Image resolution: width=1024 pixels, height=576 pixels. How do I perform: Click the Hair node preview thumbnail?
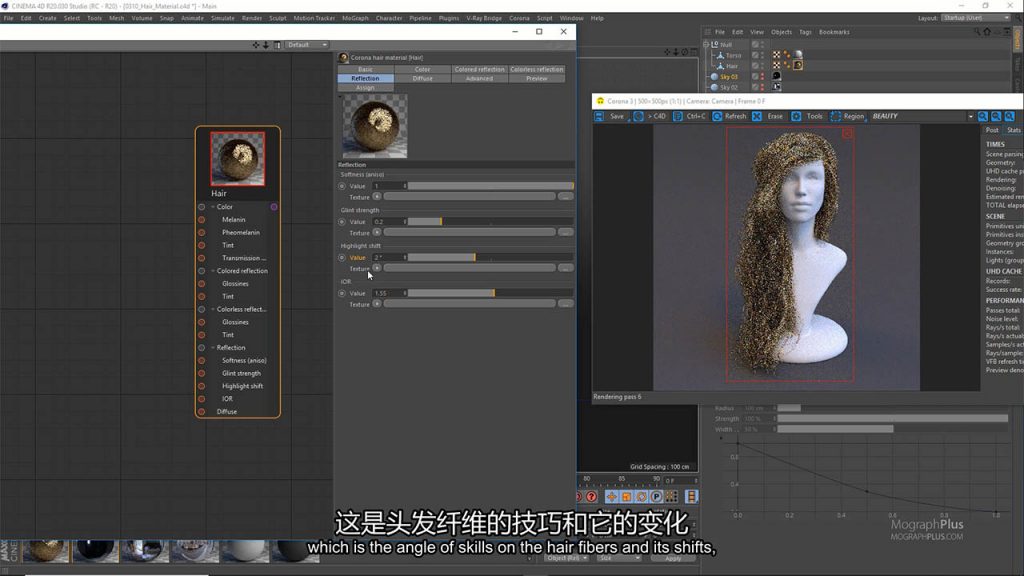238,159
